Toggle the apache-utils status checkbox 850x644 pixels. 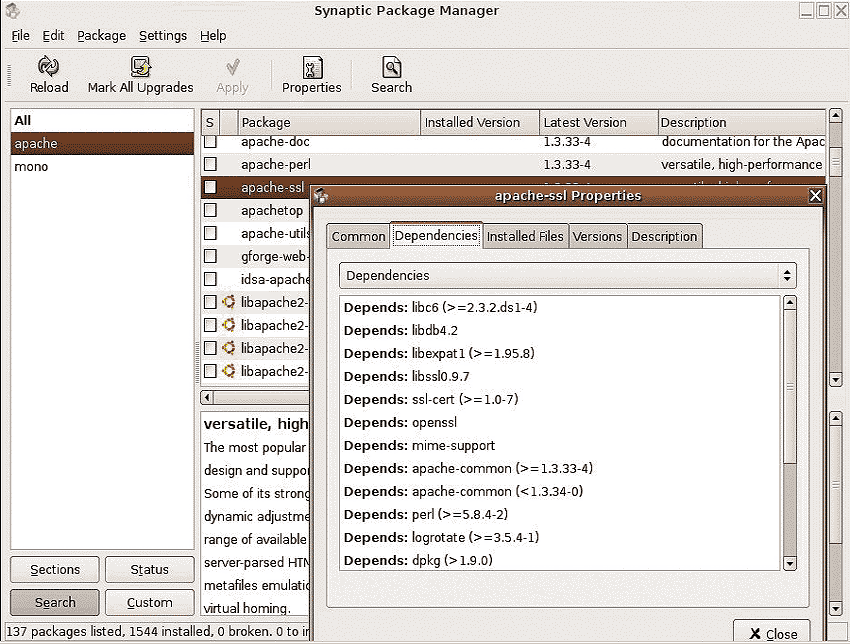click(x=210, y=233)
